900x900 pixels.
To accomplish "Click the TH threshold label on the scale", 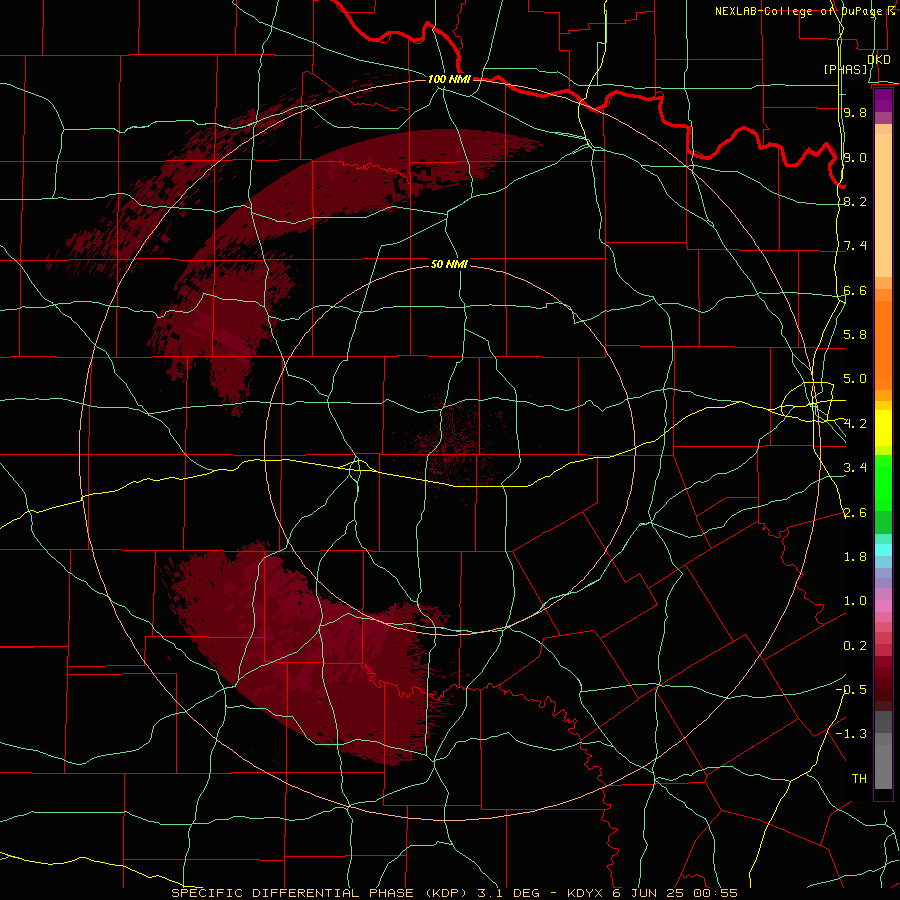I will 859,779.
